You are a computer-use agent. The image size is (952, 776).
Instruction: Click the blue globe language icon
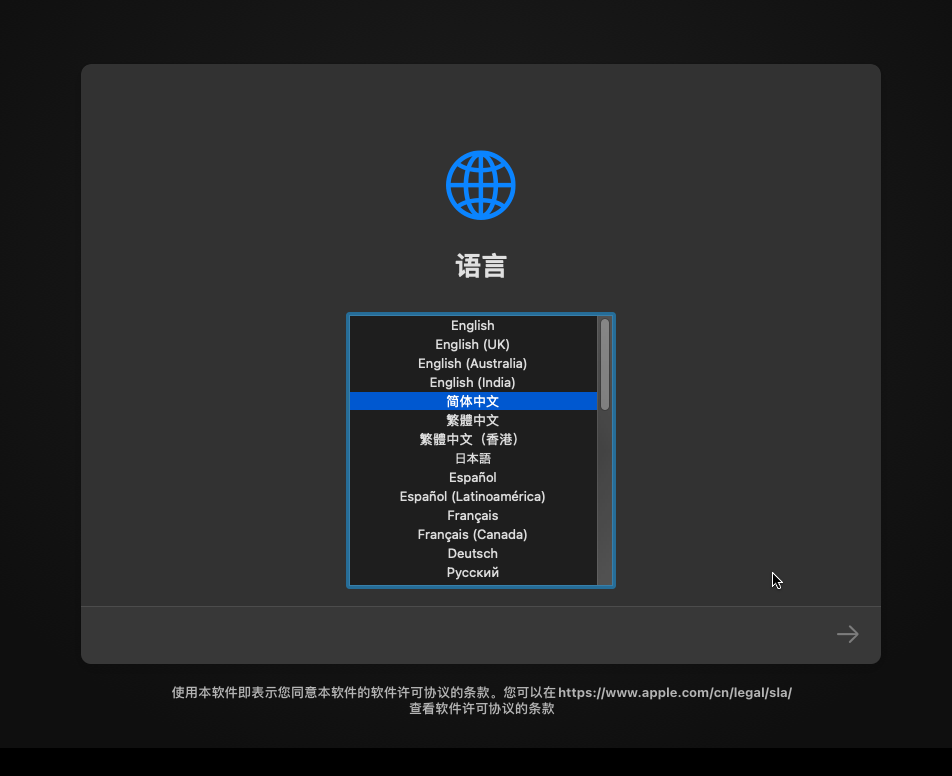(480, 185)
